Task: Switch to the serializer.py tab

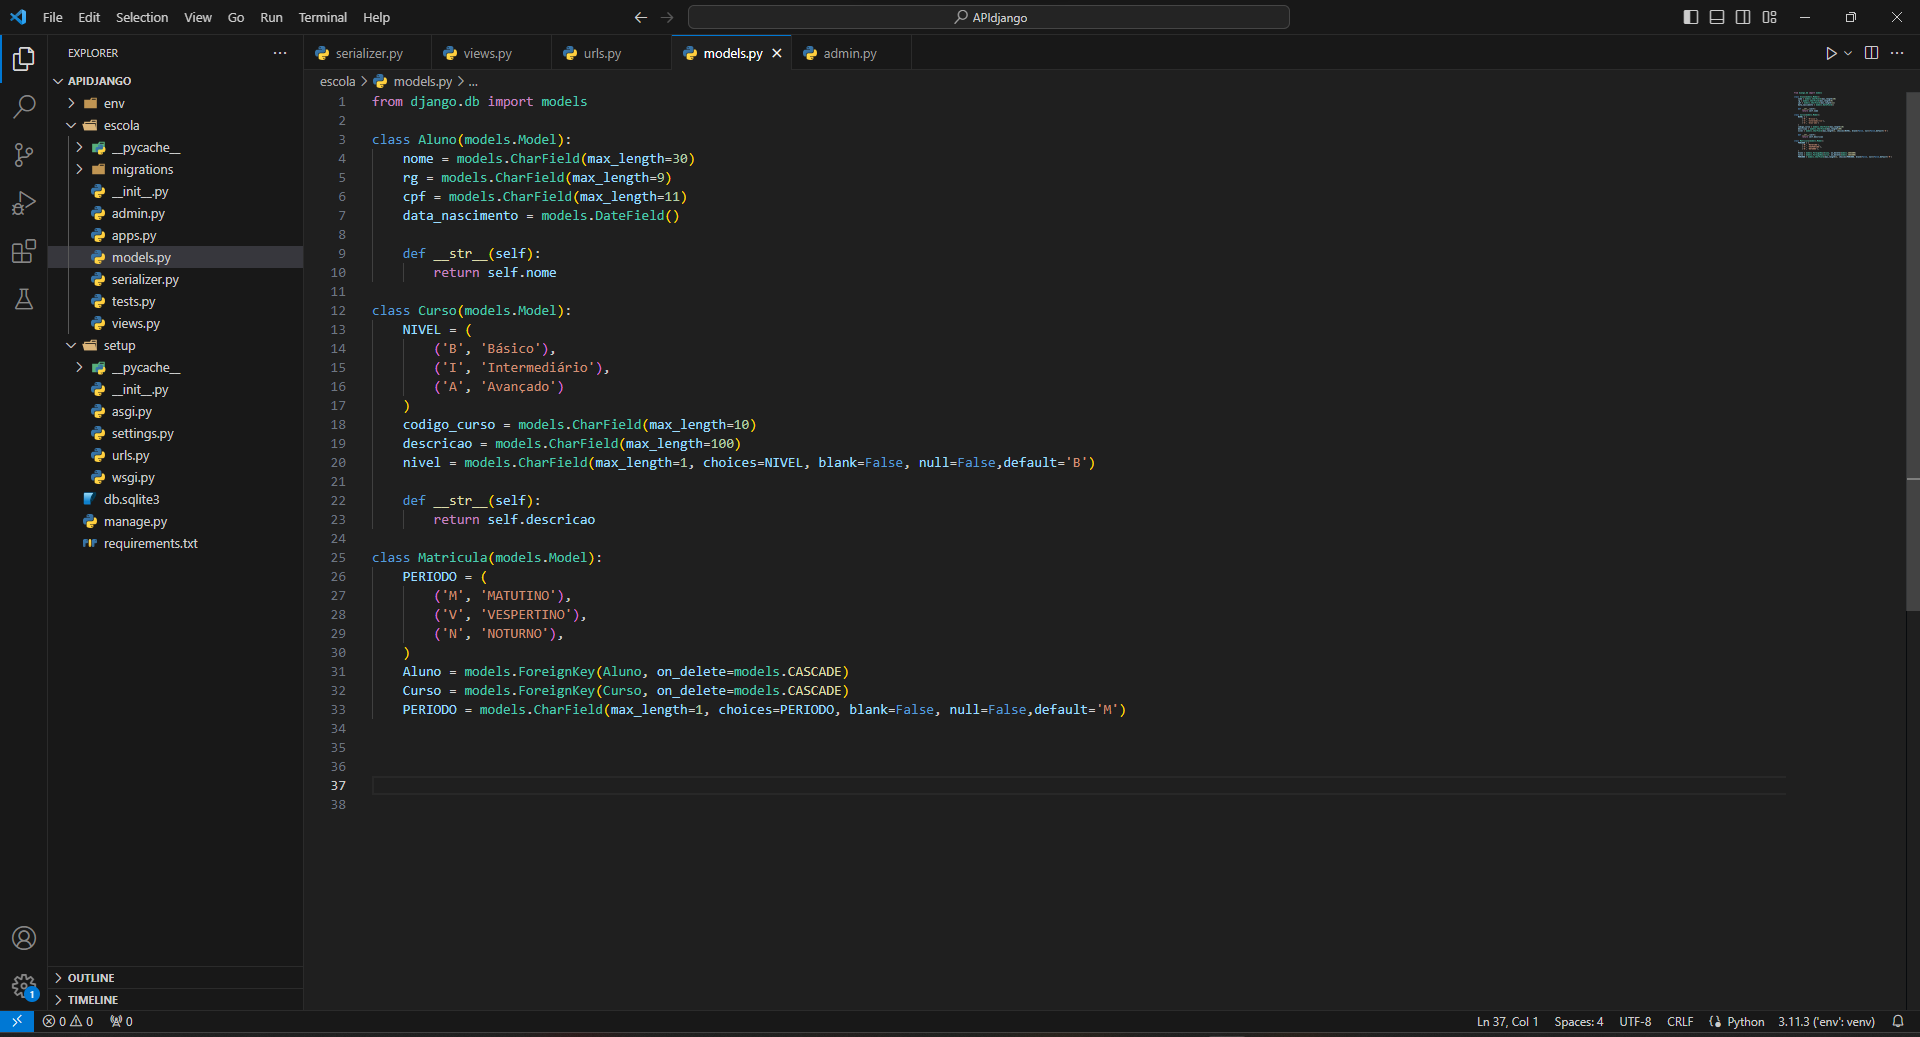Action: tap(368, 53)
